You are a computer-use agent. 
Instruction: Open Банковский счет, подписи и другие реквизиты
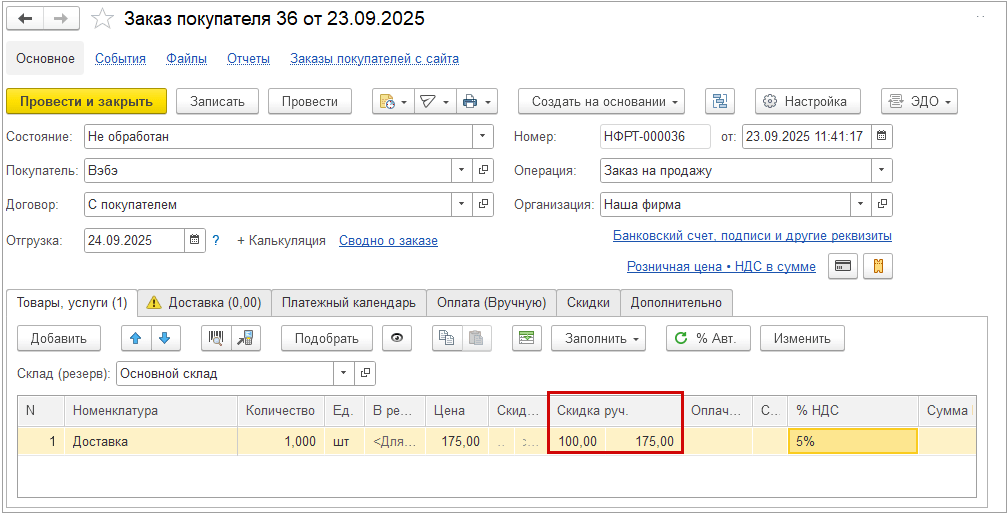tap(752, 236)
